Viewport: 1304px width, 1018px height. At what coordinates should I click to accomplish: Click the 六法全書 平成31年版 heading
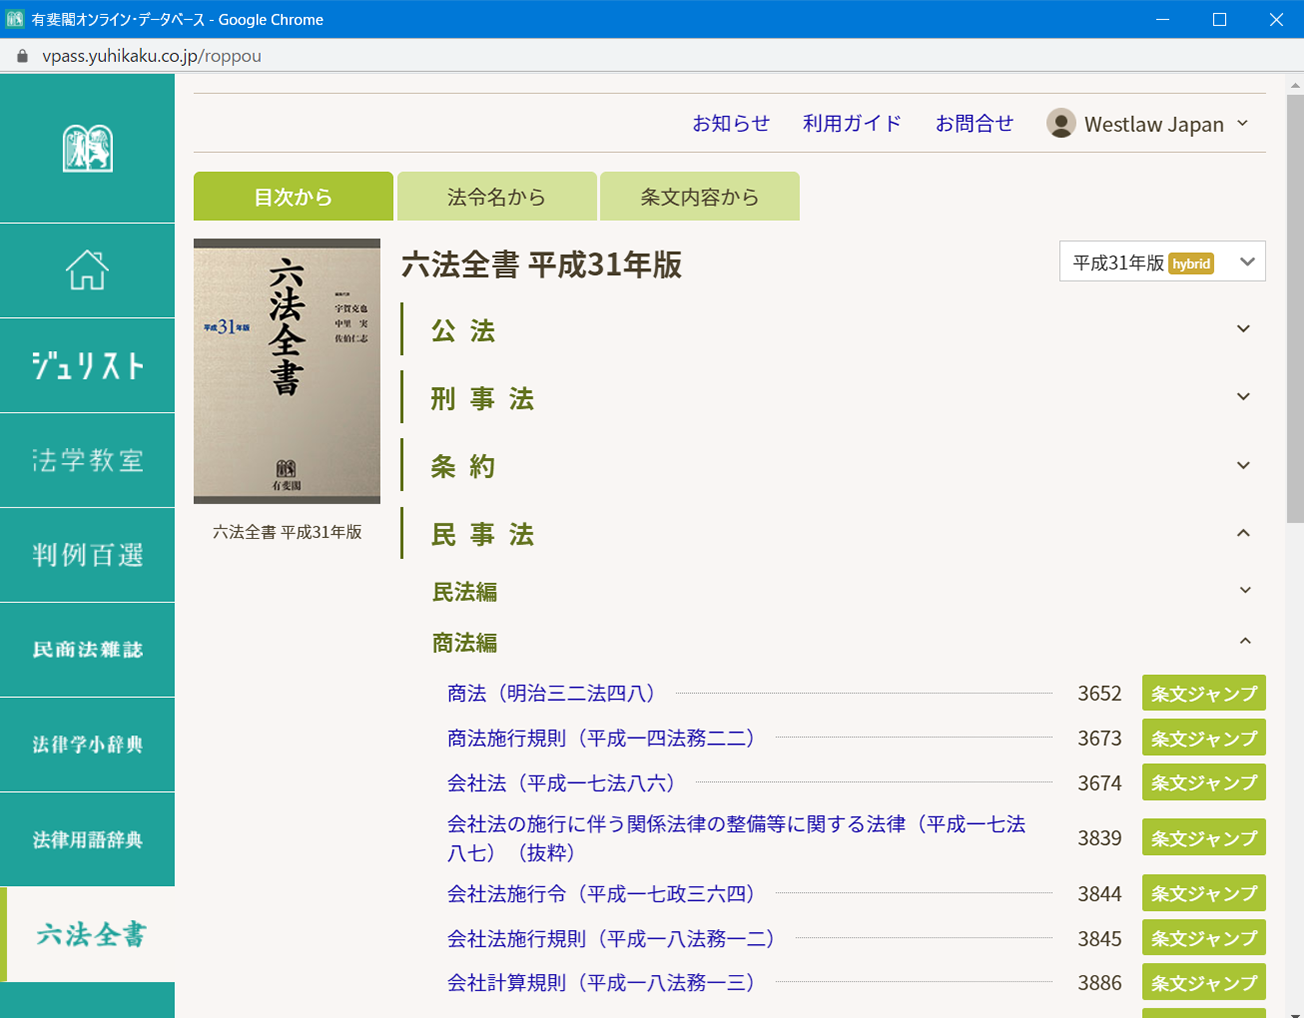(x=541, y=265)
